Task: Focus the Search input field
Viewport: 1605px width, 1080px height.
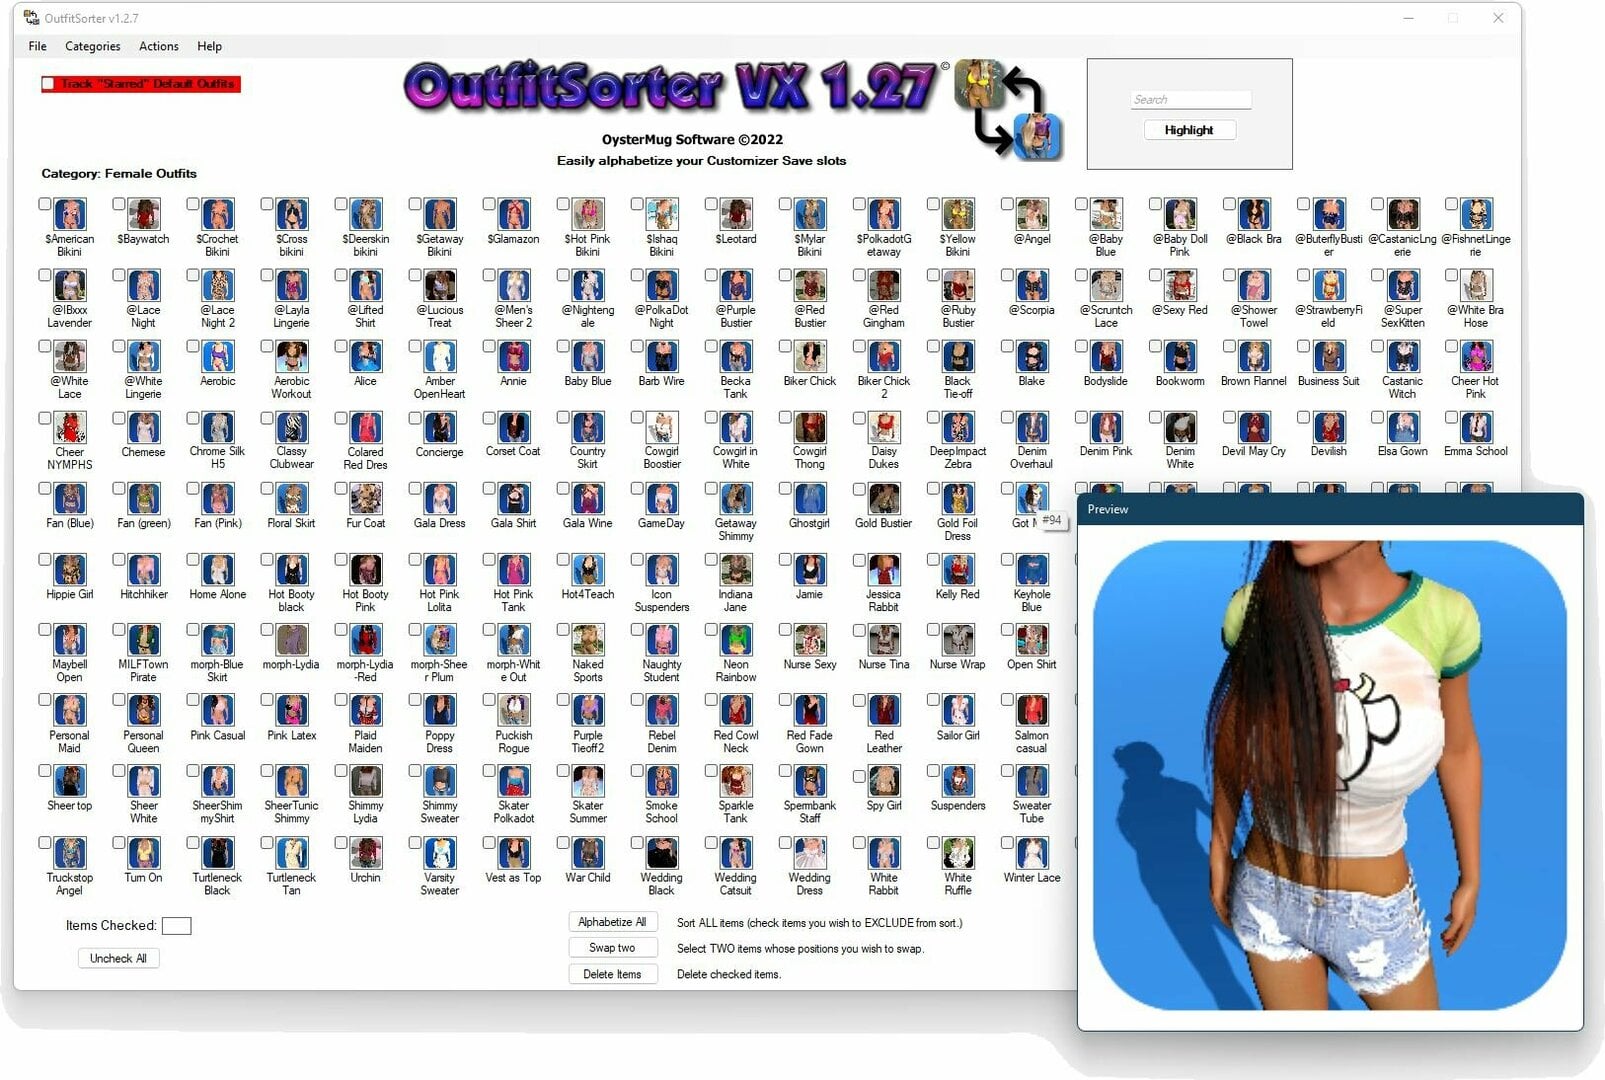Action: [x=1190, y=100]
